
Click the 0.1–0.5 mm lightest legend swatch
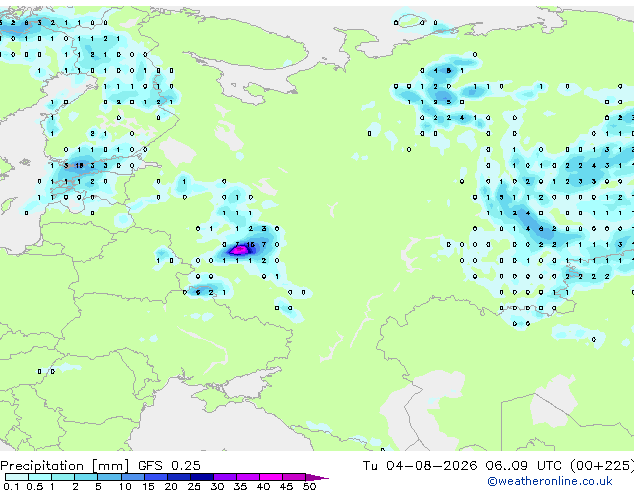(17, 477)
